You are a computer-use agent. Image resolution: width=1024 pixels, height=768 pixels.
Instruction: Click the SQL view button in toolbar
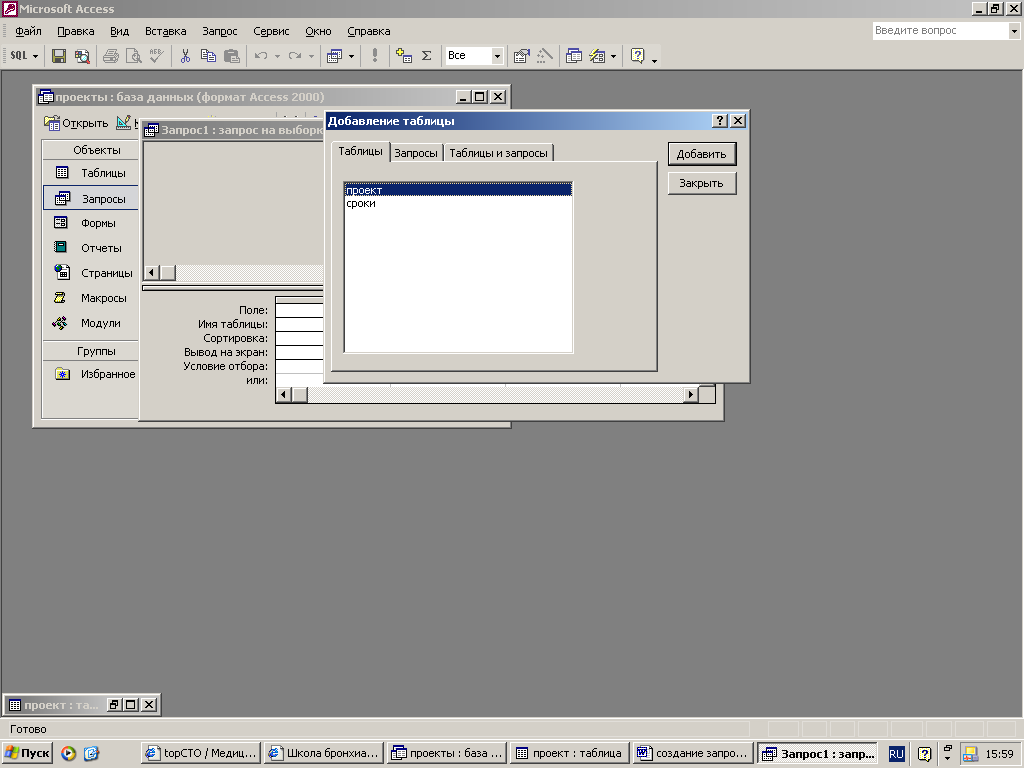click(19, 56)
